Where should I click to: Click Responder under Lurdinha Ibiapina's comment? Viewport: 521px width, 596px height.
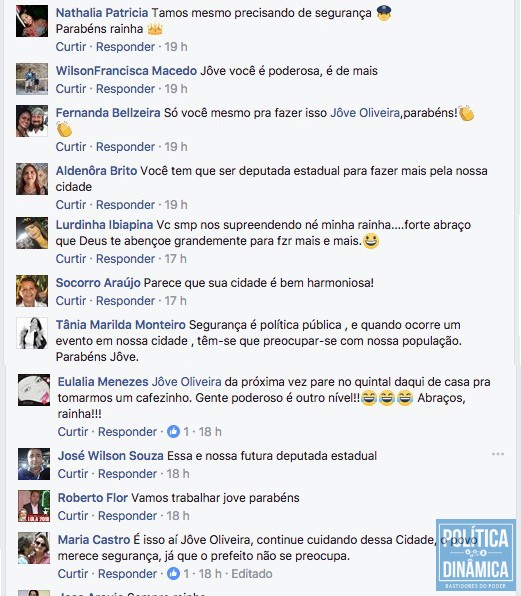pyautogui.click(x=125, y=258)
